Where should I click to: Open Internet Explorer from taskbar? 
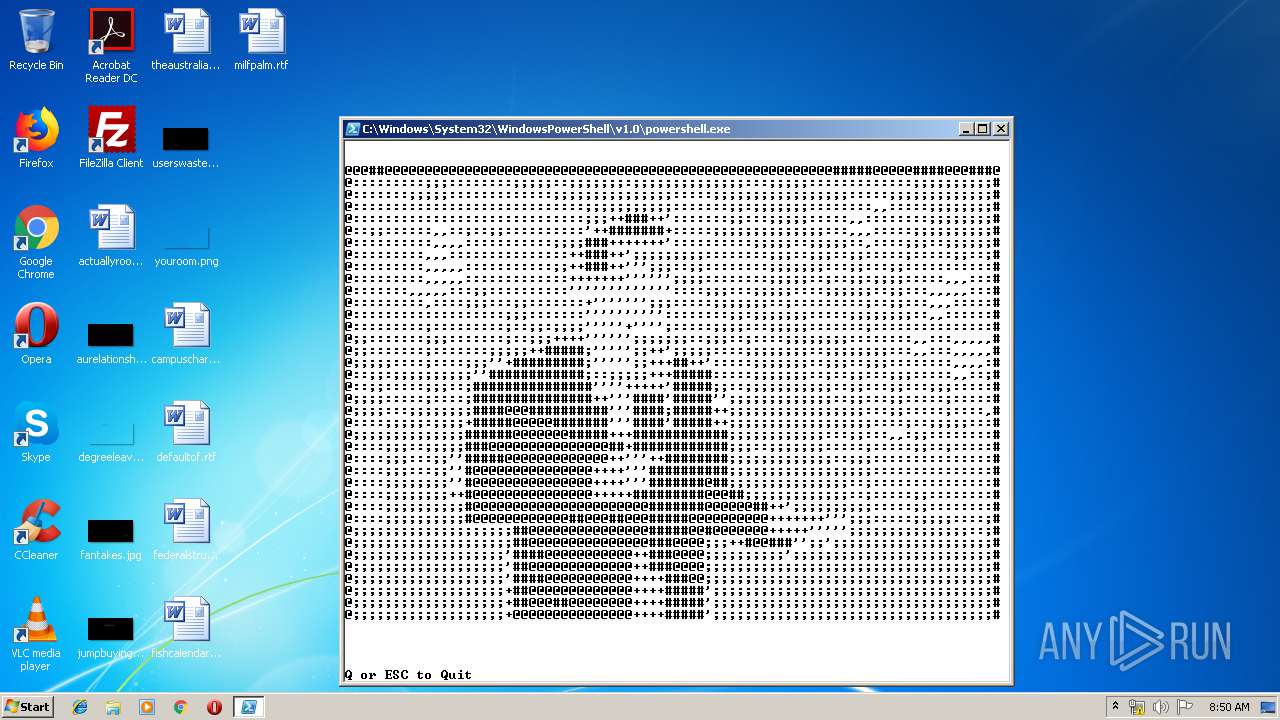[80, 707]
